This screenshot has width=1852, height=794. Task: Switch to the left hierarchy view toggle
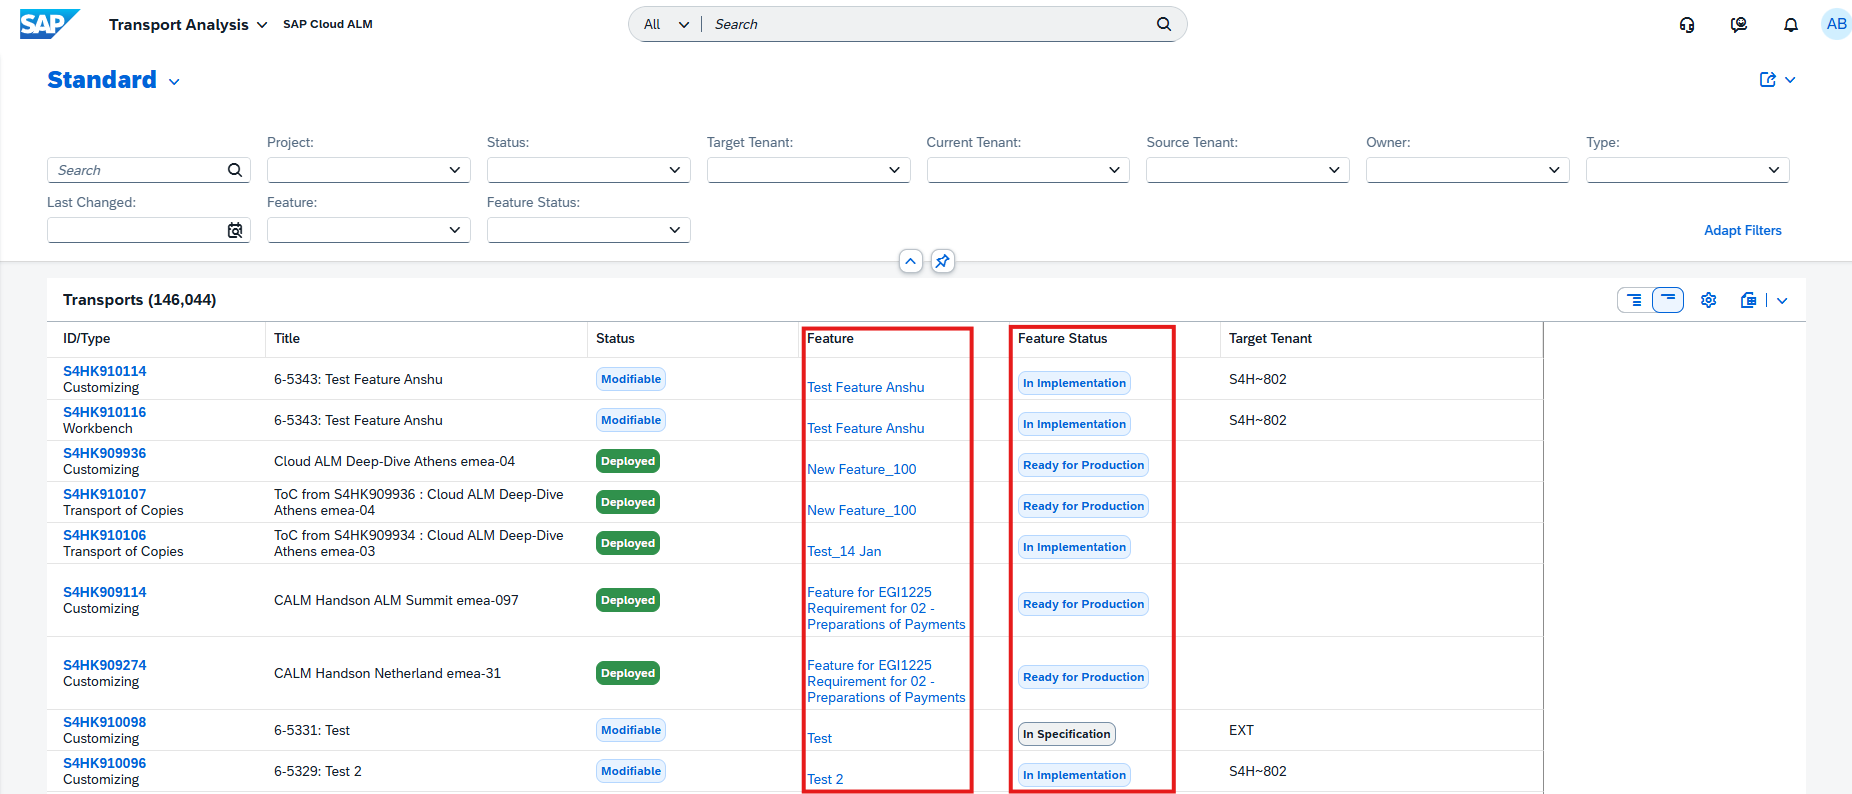[x=1634, y=300]
